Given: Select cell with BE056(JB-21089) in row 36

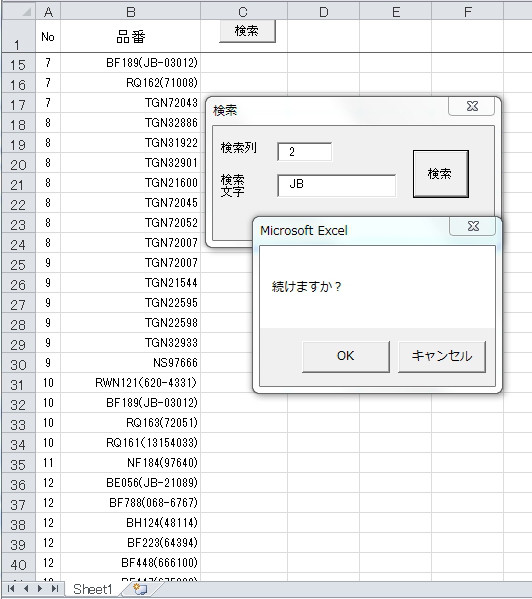Looking at the screenshot, I should click(x=131, y=483).
